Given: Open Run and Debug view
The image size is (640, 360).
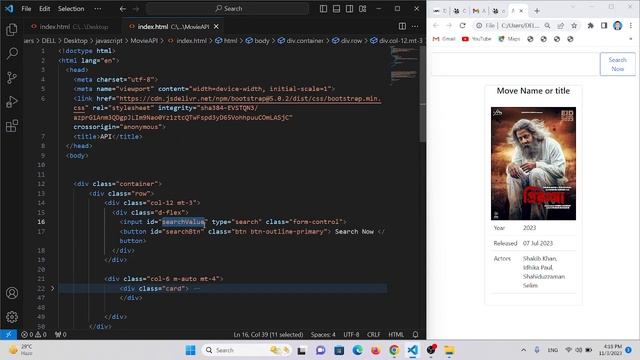Looking at the screenshot, I should [12, 102].
